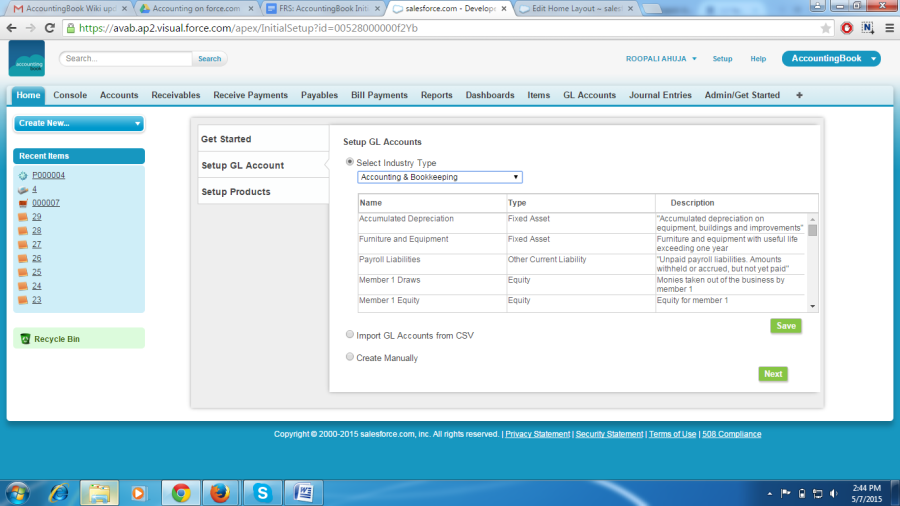Click the bookmark star in the address bar
Image resolution: width=900 pixels, height=506 pixels.
click(x=826, y=28)
